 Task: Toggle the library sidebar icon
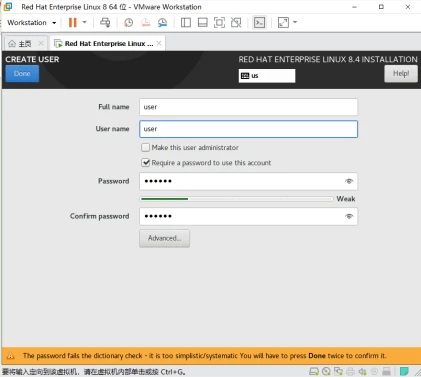[186, 22]
